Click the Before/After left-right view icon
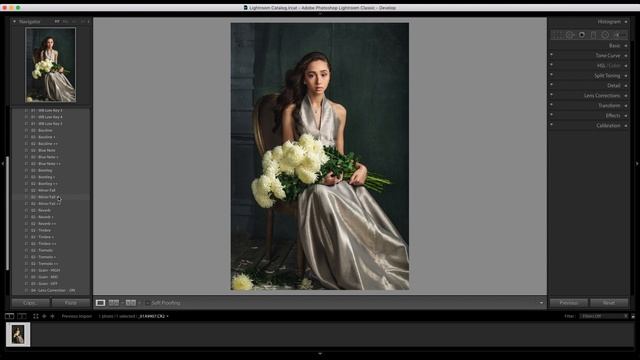The width and height of the screenshot is (640, 360). 114,303
